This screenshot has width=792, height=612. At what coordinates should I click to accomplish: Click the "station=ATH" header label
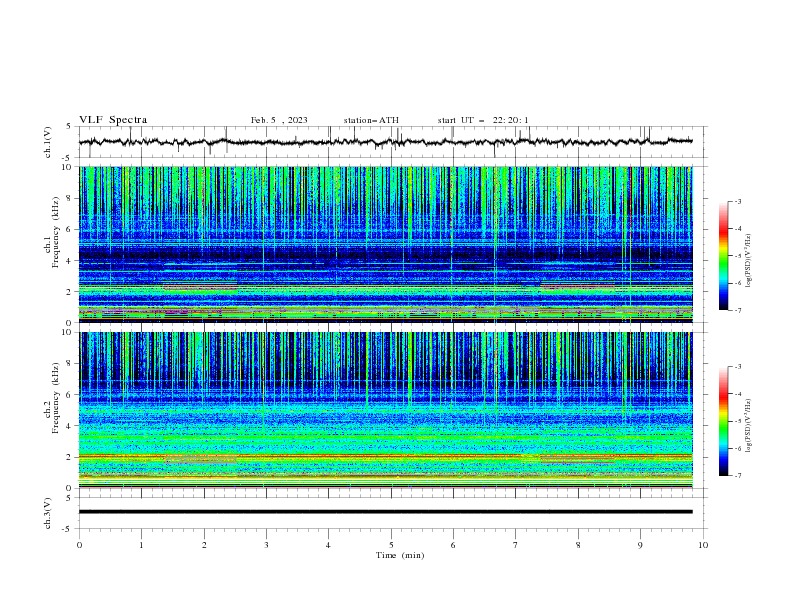[x=371, y=120]
